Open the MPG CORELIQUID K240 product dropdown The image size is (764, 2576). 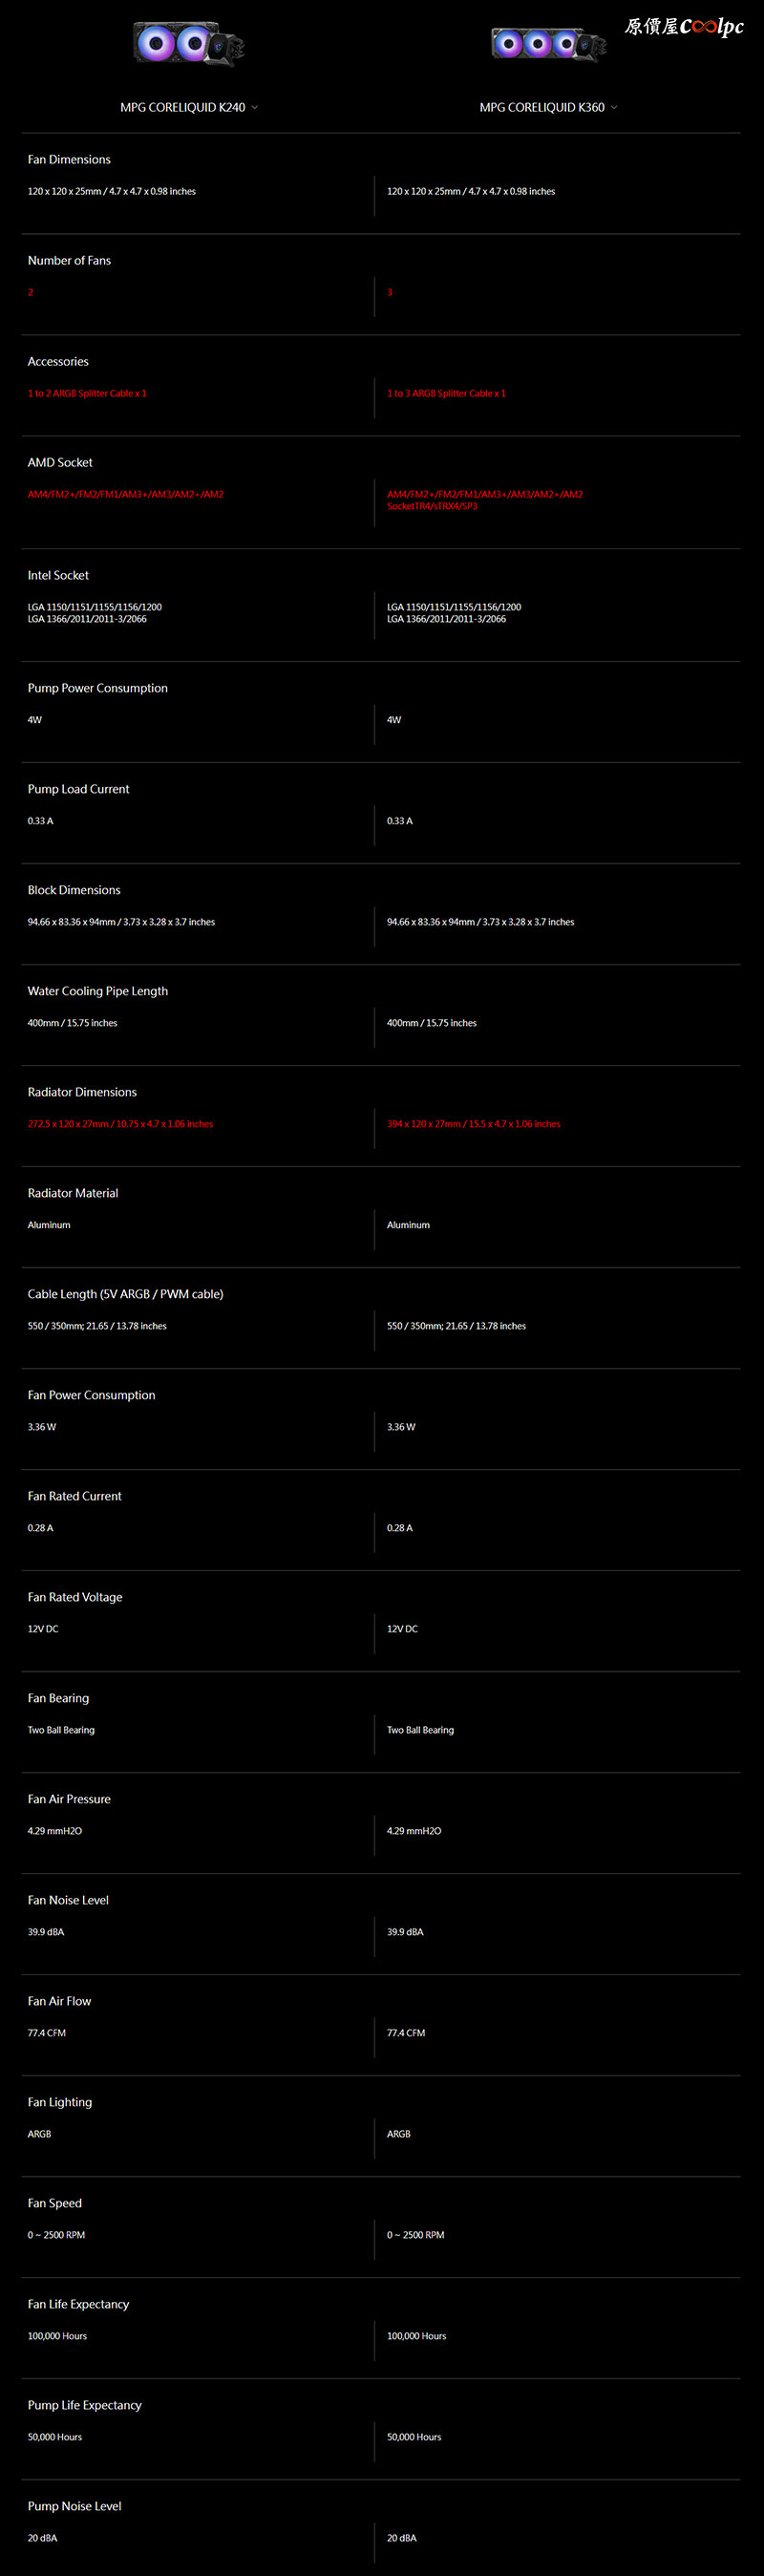click(x=189, y=107)
